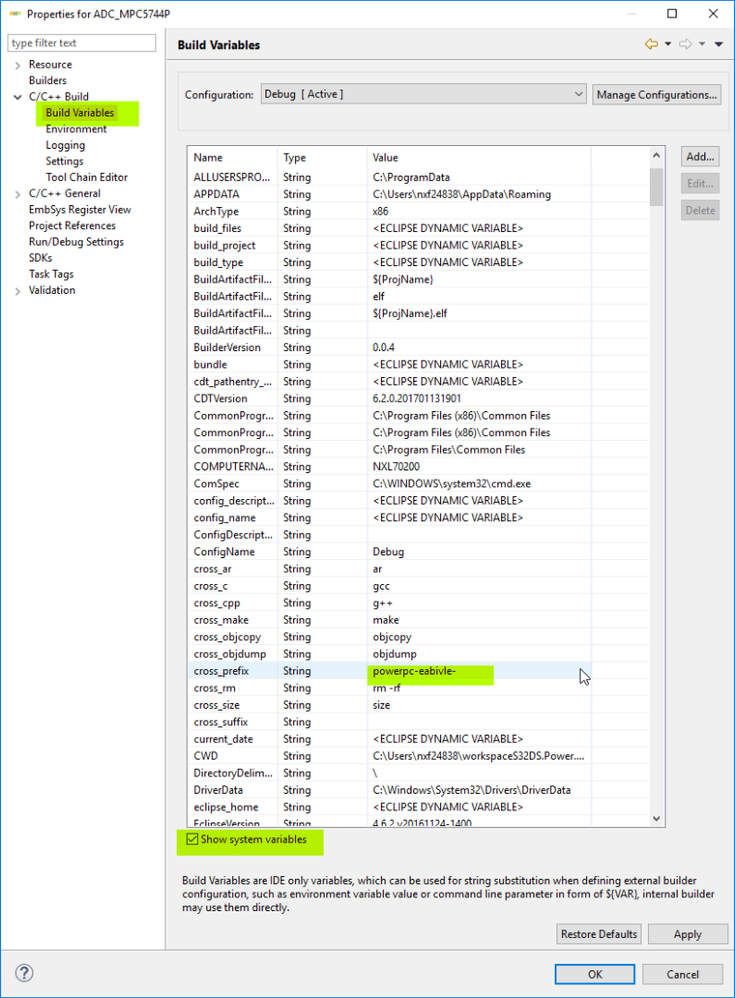Select SDKs in the tree
735x998 pixels.
(x=40, y=258)
